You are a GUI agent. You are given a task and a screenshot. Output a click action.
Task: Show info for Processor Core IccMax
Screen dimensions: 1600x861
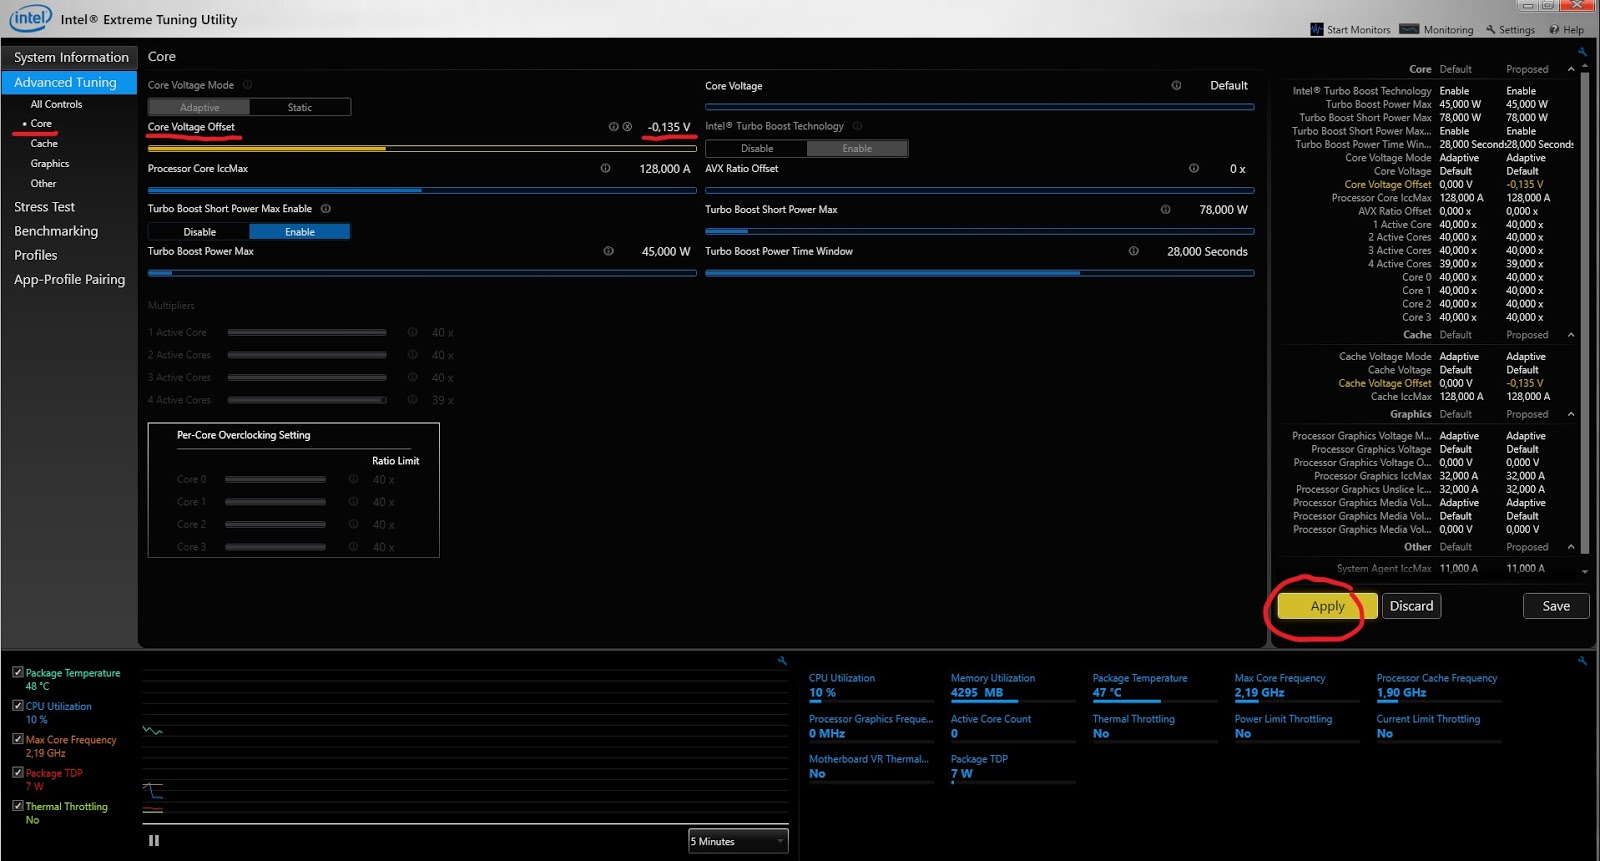tap(605, 168)
